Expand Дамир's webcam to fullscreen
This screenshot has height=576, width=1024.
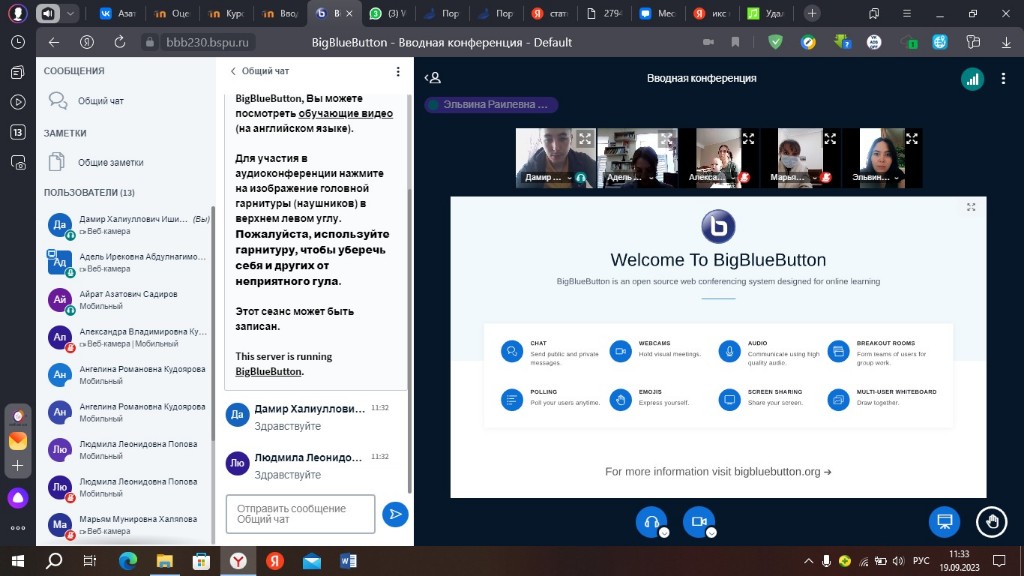pos(585,139)
